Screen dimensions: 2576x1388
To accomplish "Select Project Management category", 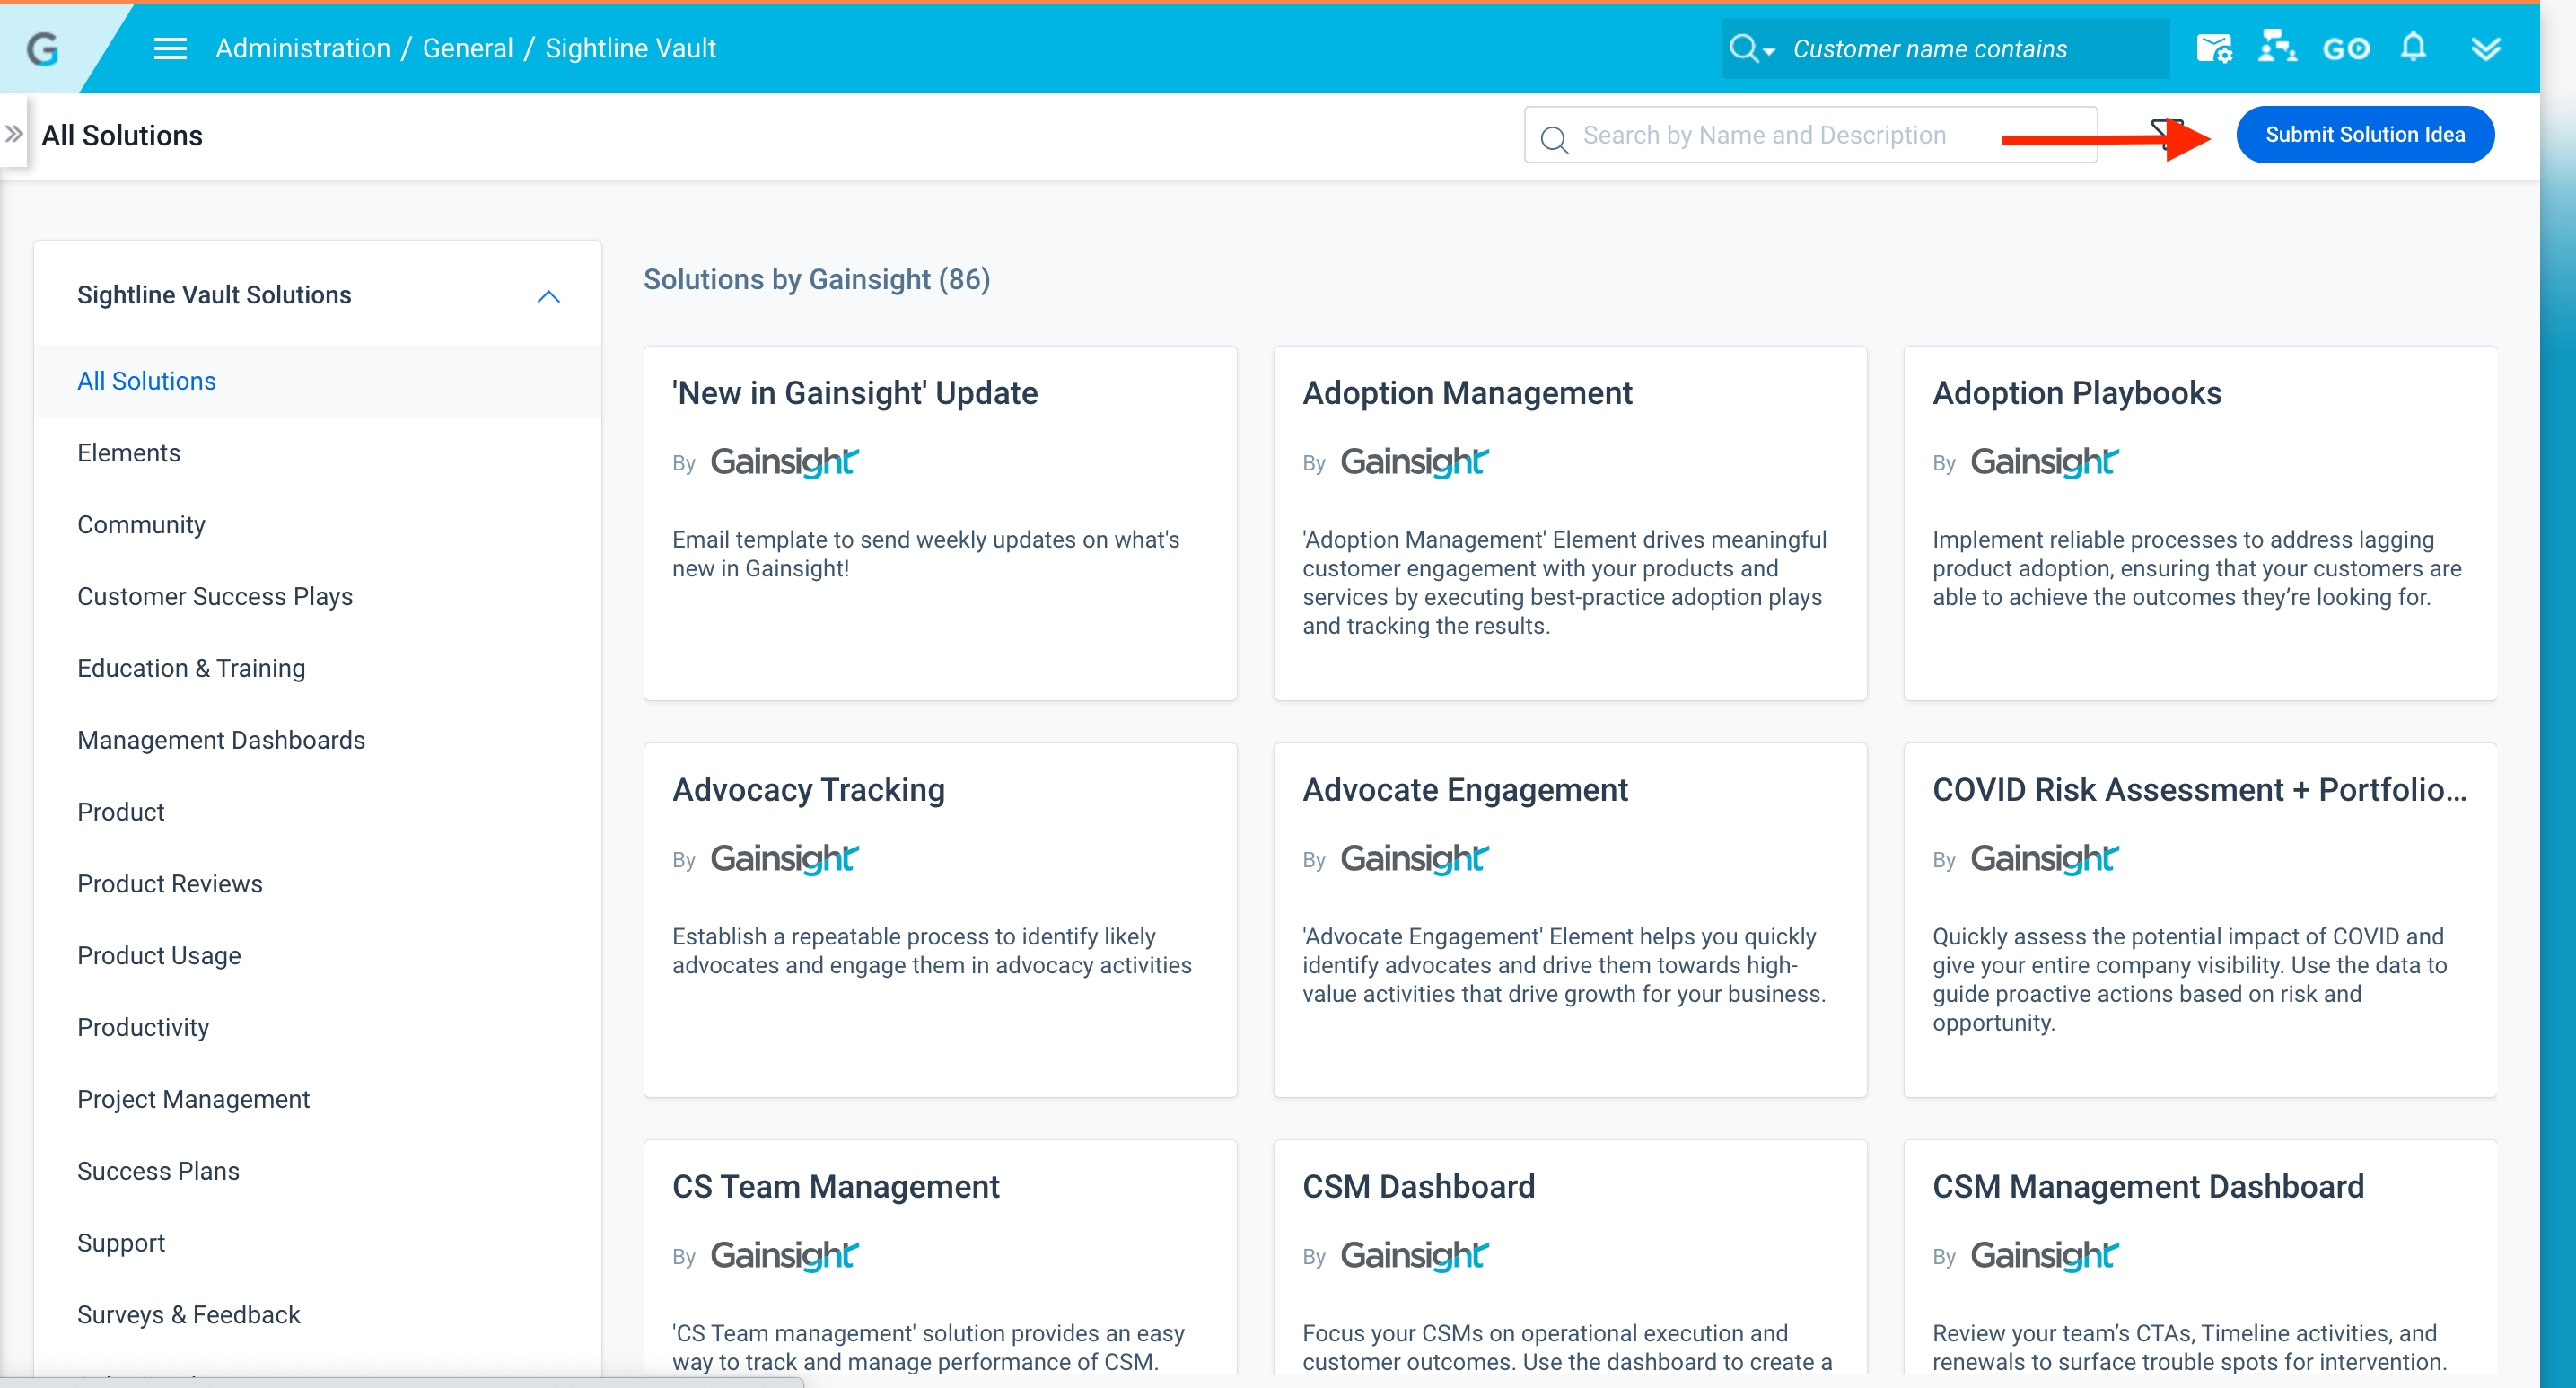I will (x=318, y=1099).
